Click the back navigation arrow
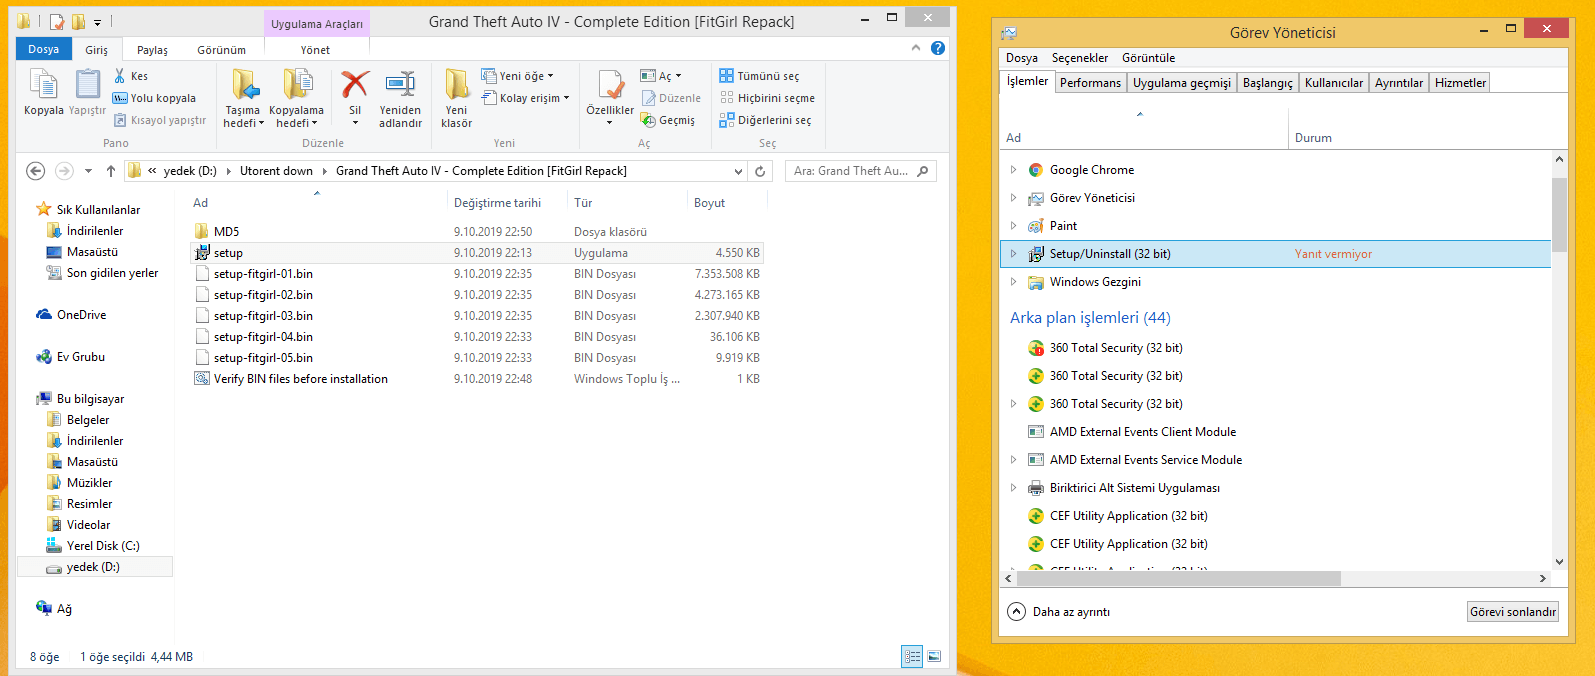Screen dimensions: 1595x676 [x=35, y=171]
